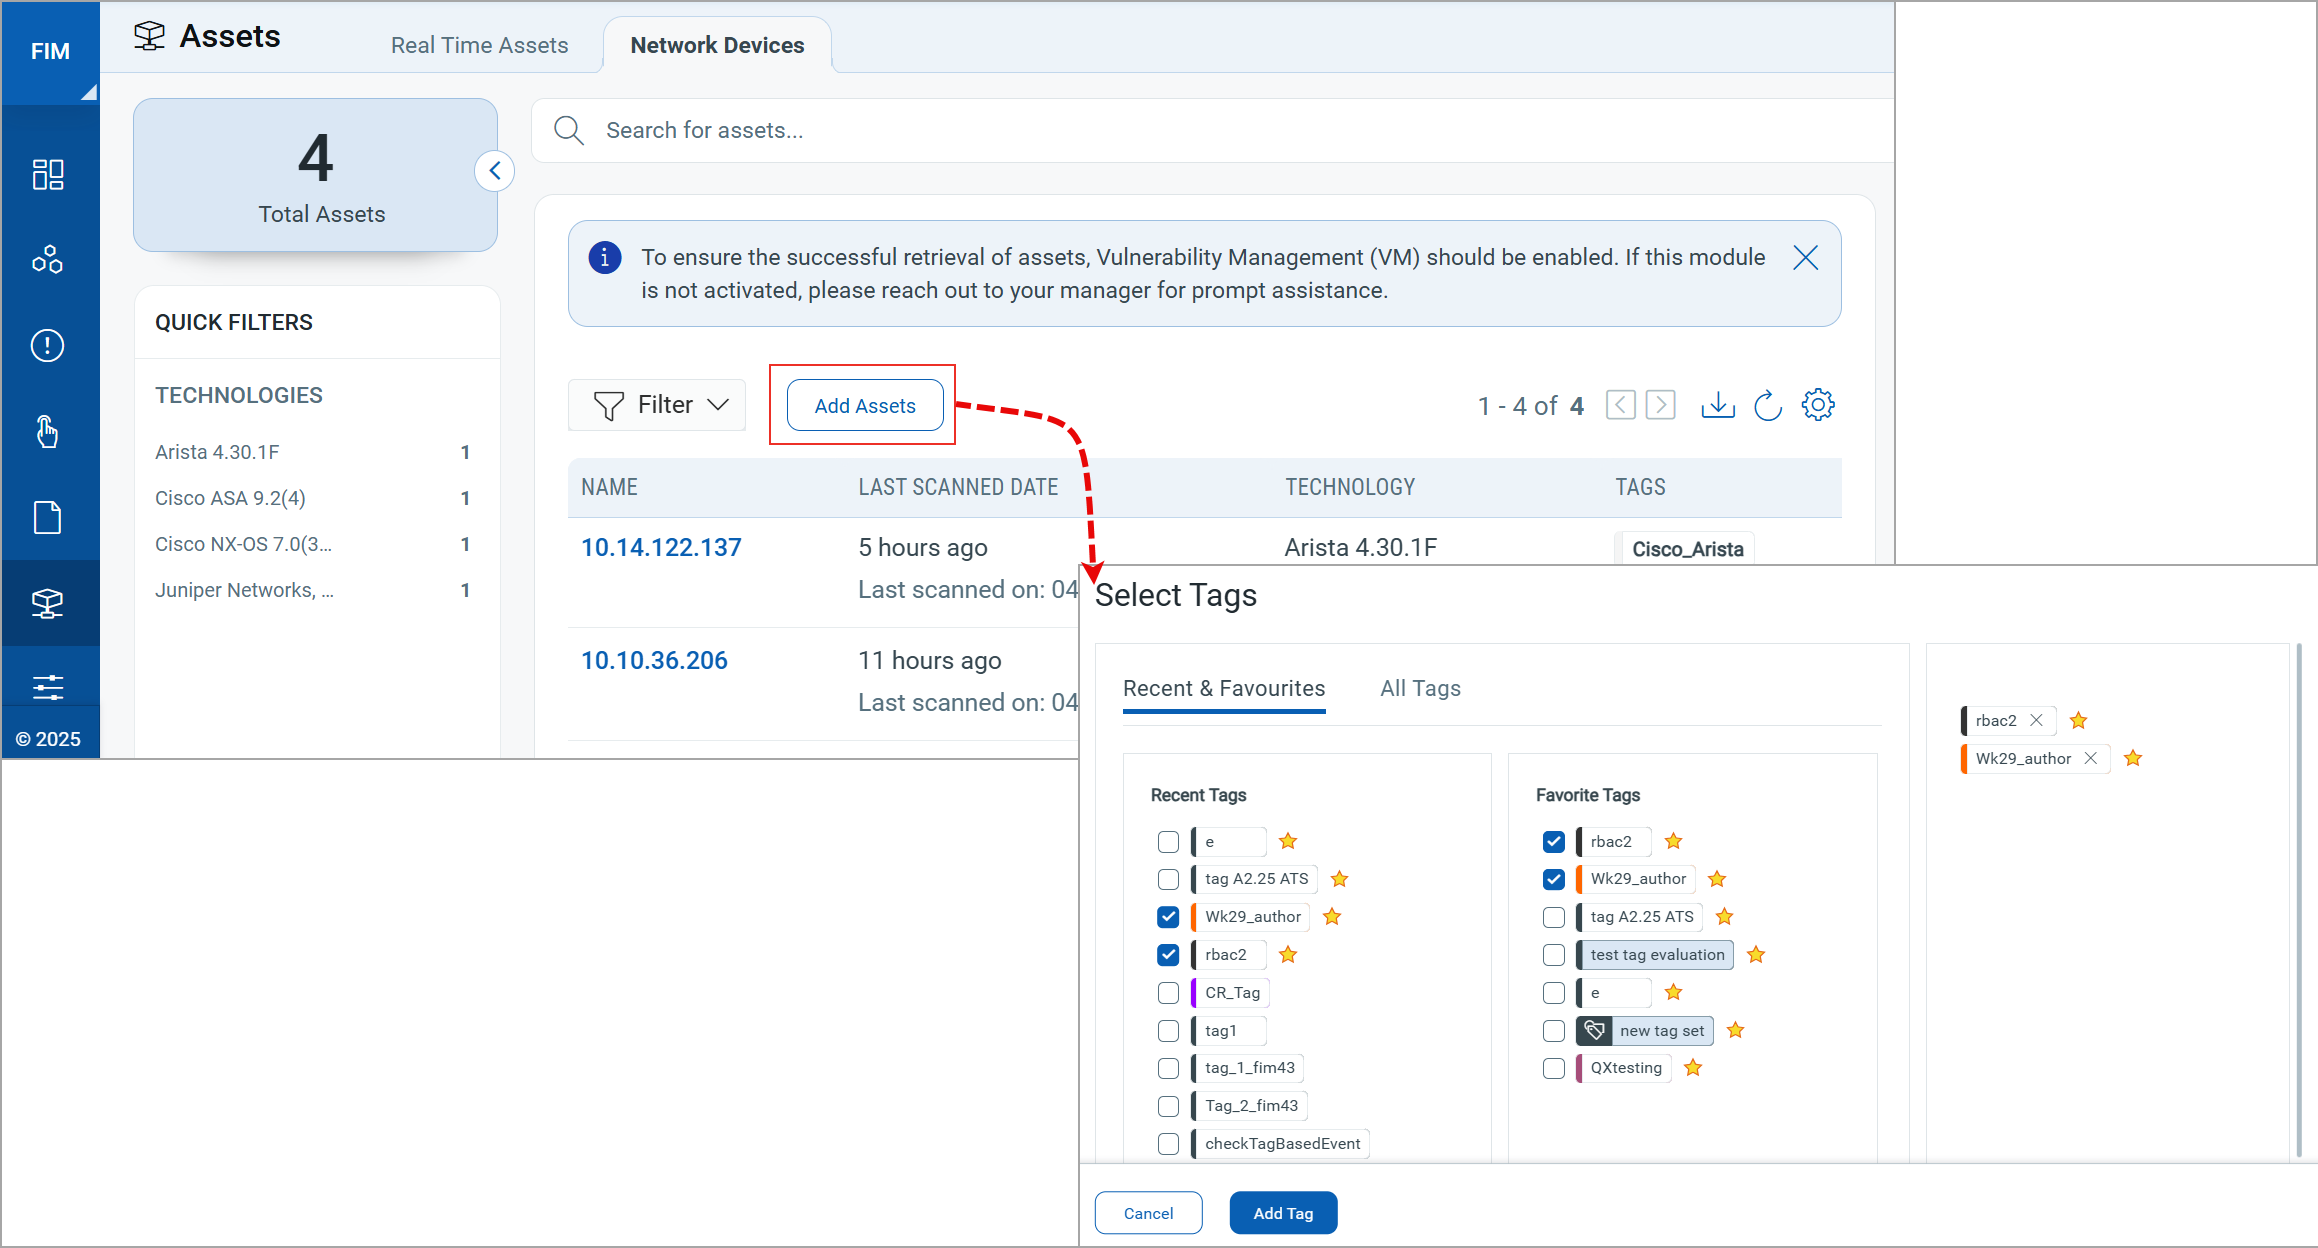Screen dimensions: 2318x1248
Task: Click the Search for assets field
Action: (1212, 131)
